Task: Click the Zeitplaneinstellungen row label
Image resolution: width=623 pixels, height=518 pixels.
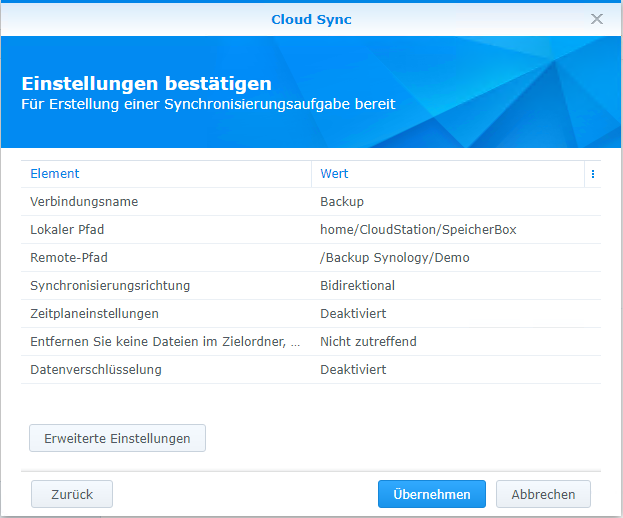Action: 95,314
